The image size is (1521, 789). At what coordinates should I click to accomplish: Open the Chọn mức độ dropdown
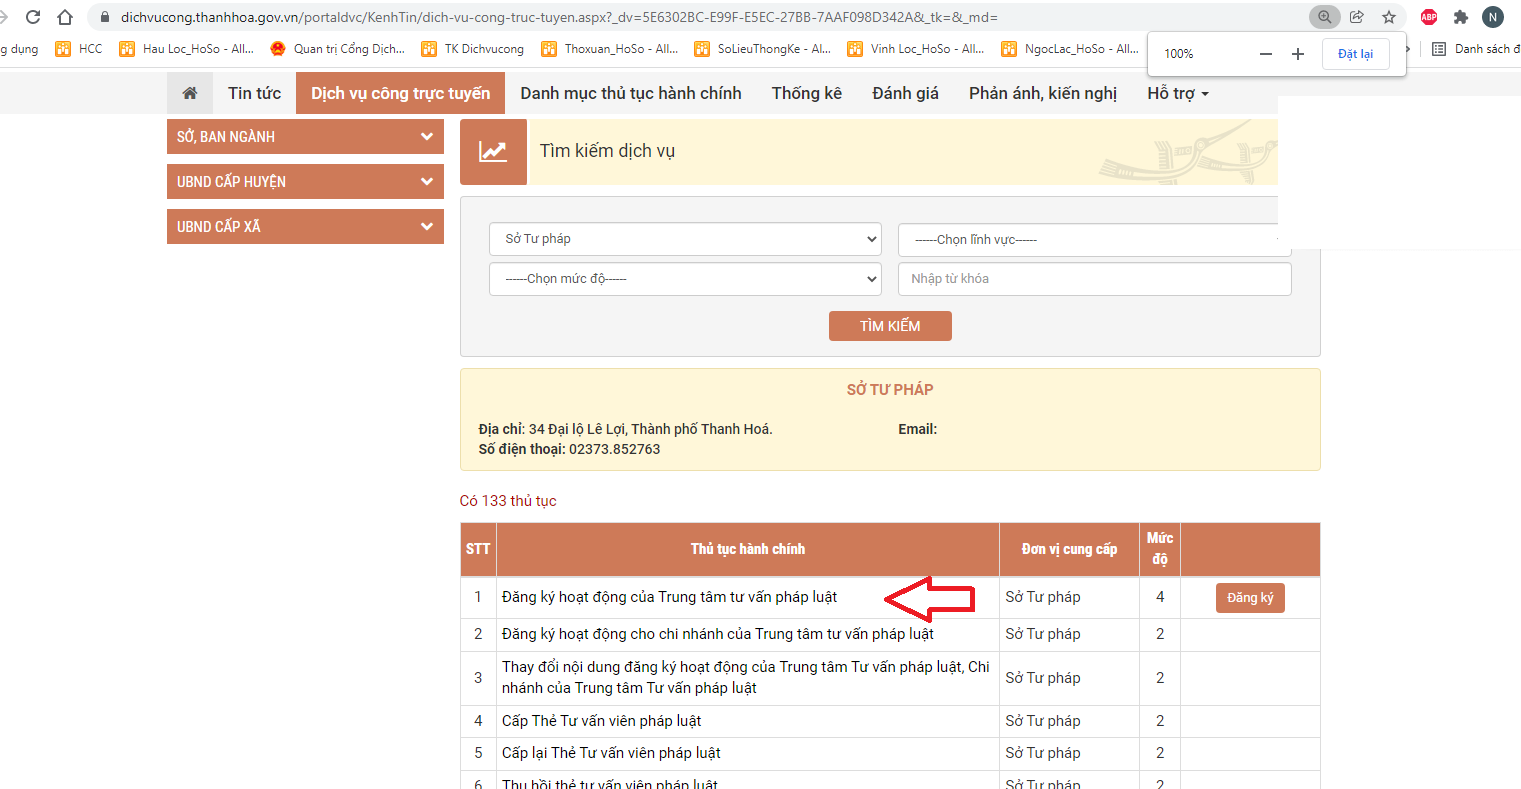pyautogui.click(x=685, y=279)
